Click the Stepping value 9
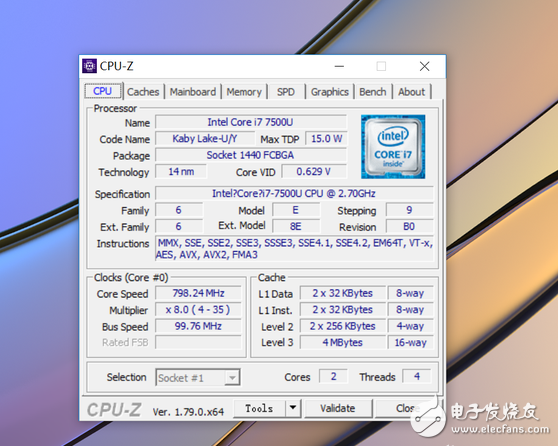Screen dimensions: 558x446 410,210
